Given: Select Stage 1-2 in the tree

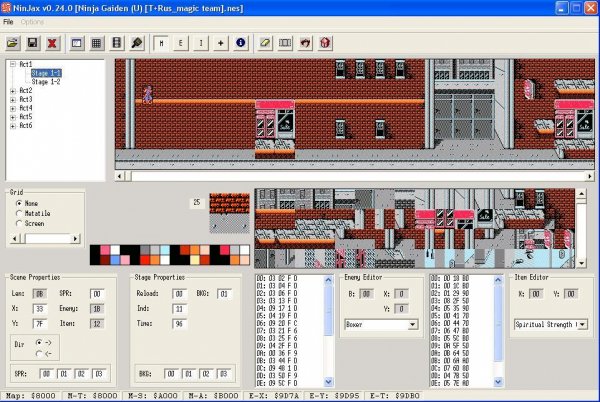Looking at the screenshot, I should (x=46, y=82).
